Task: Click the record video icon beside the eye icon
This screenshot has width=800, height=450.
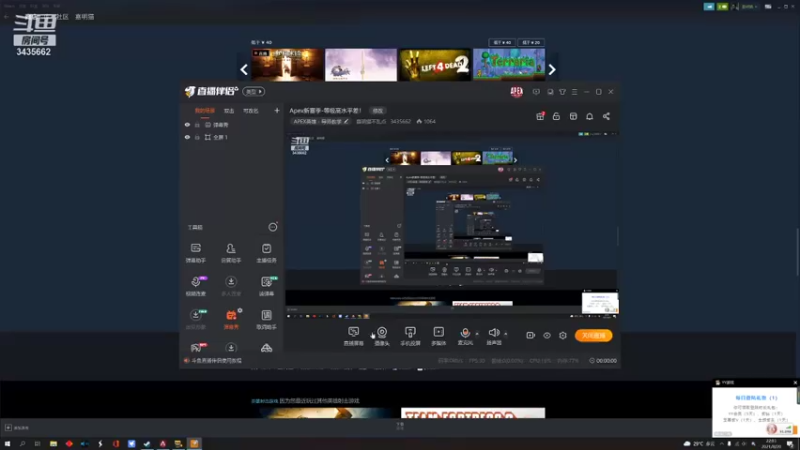Action: click(x=531, y=335)
